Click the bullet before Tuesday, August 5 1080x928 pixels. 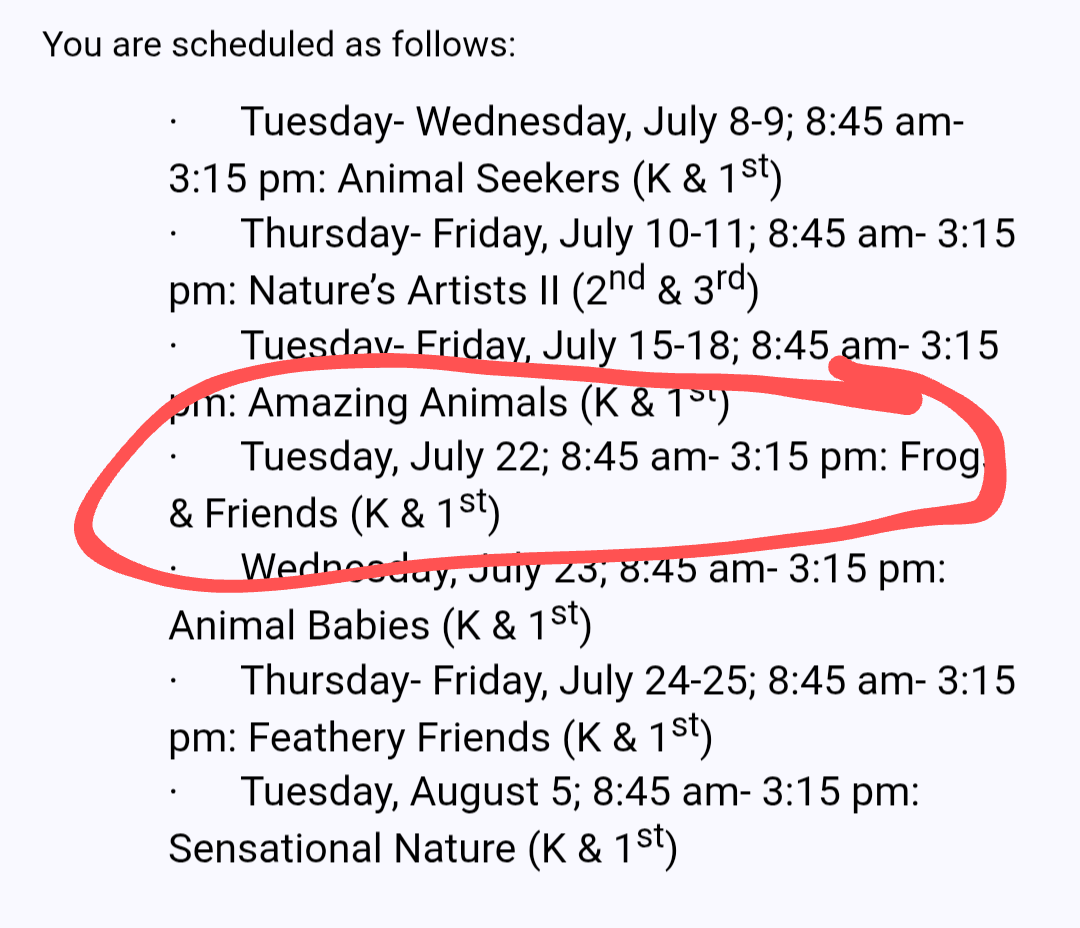click(x=174, y=792)
